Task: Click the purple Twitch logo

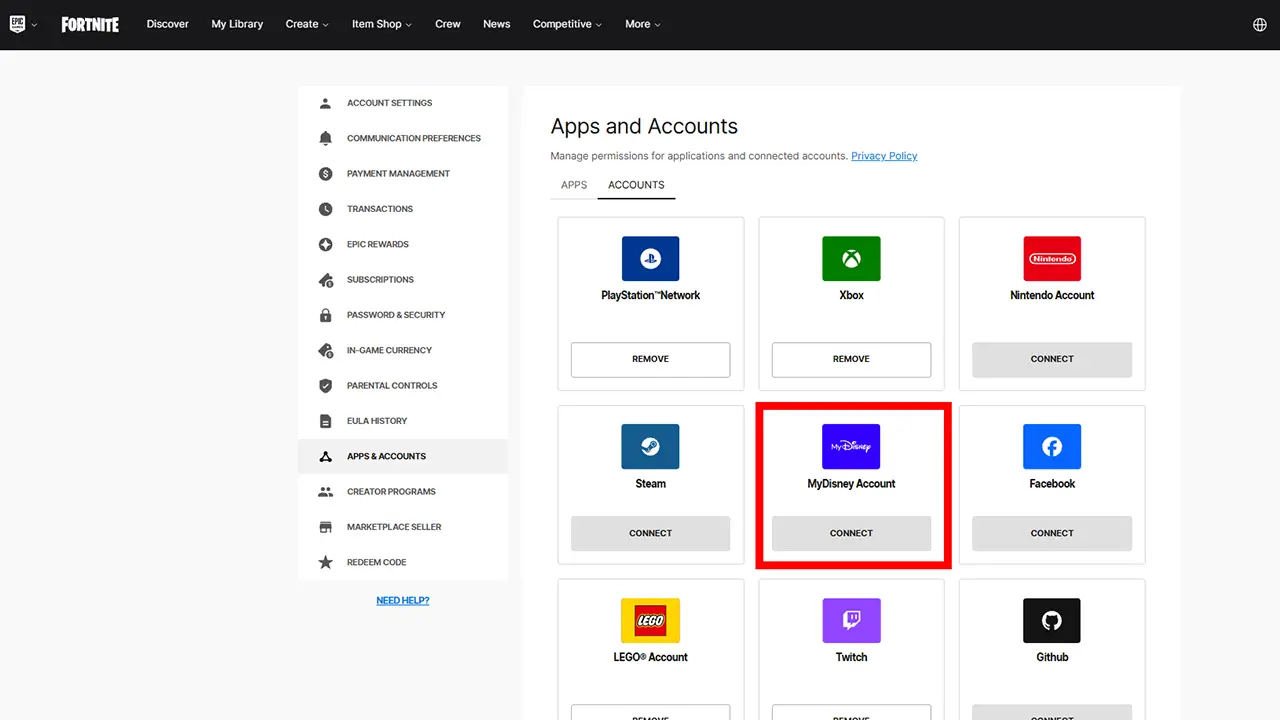Action: (x=851, y=621)
